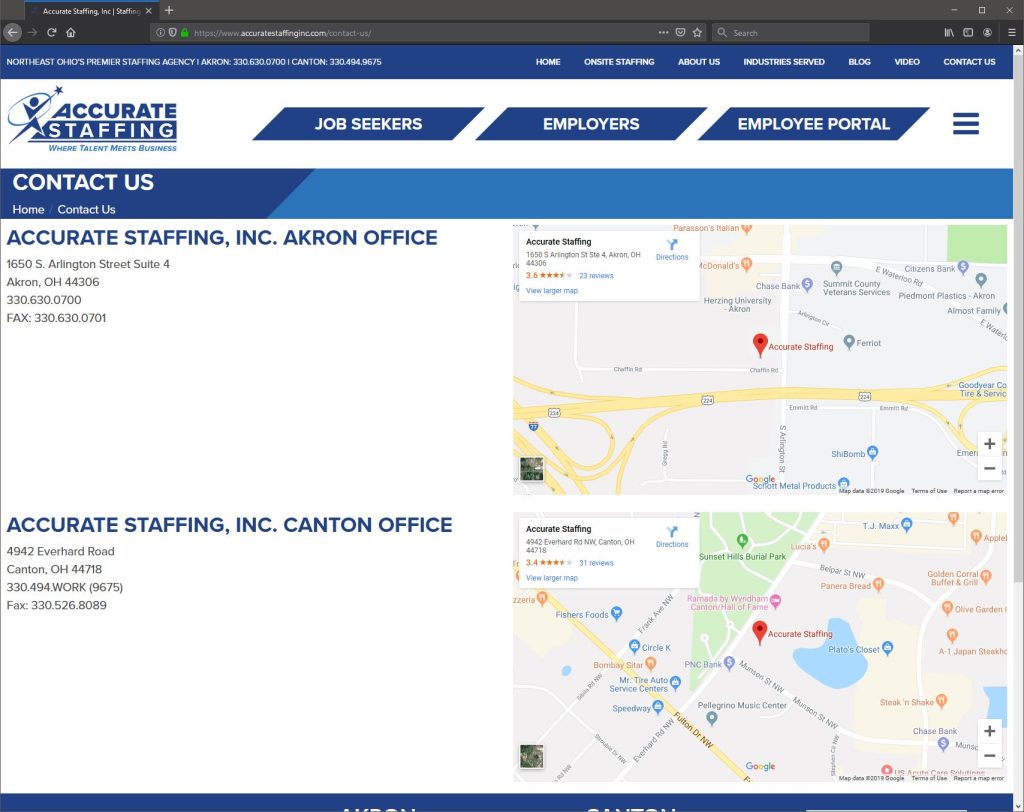The image size is (1024, 812).
Task: Click the EMPLOYERS button
Action: coord(591,124)
